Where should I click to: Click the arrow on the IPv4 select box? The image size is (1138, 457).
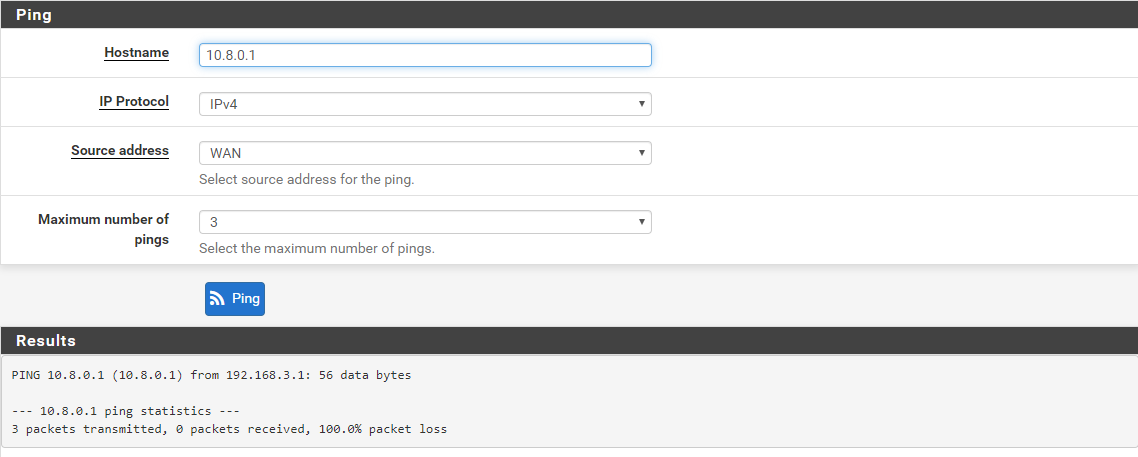point(642,104)
